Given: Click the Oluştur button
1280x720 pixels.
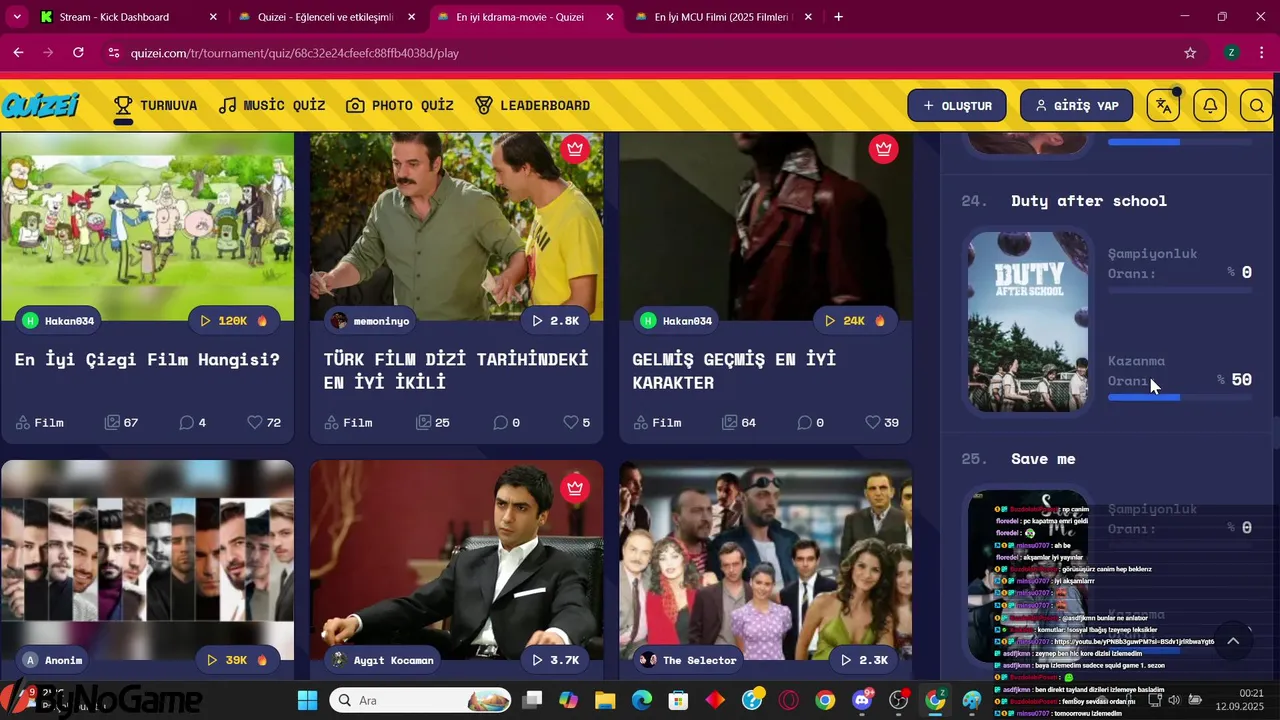Looking at the screenshot, I should 957,105.
